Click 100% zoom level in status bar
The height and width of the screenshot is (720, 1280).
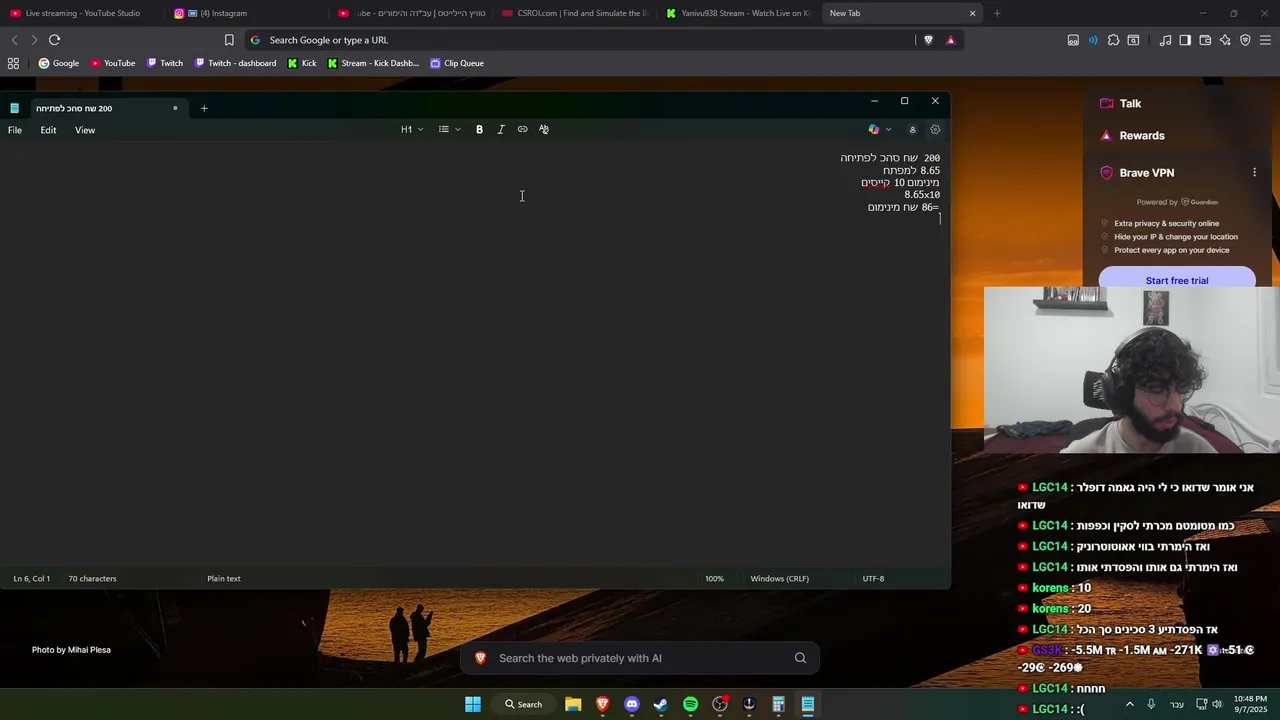[x=714, y=578]
